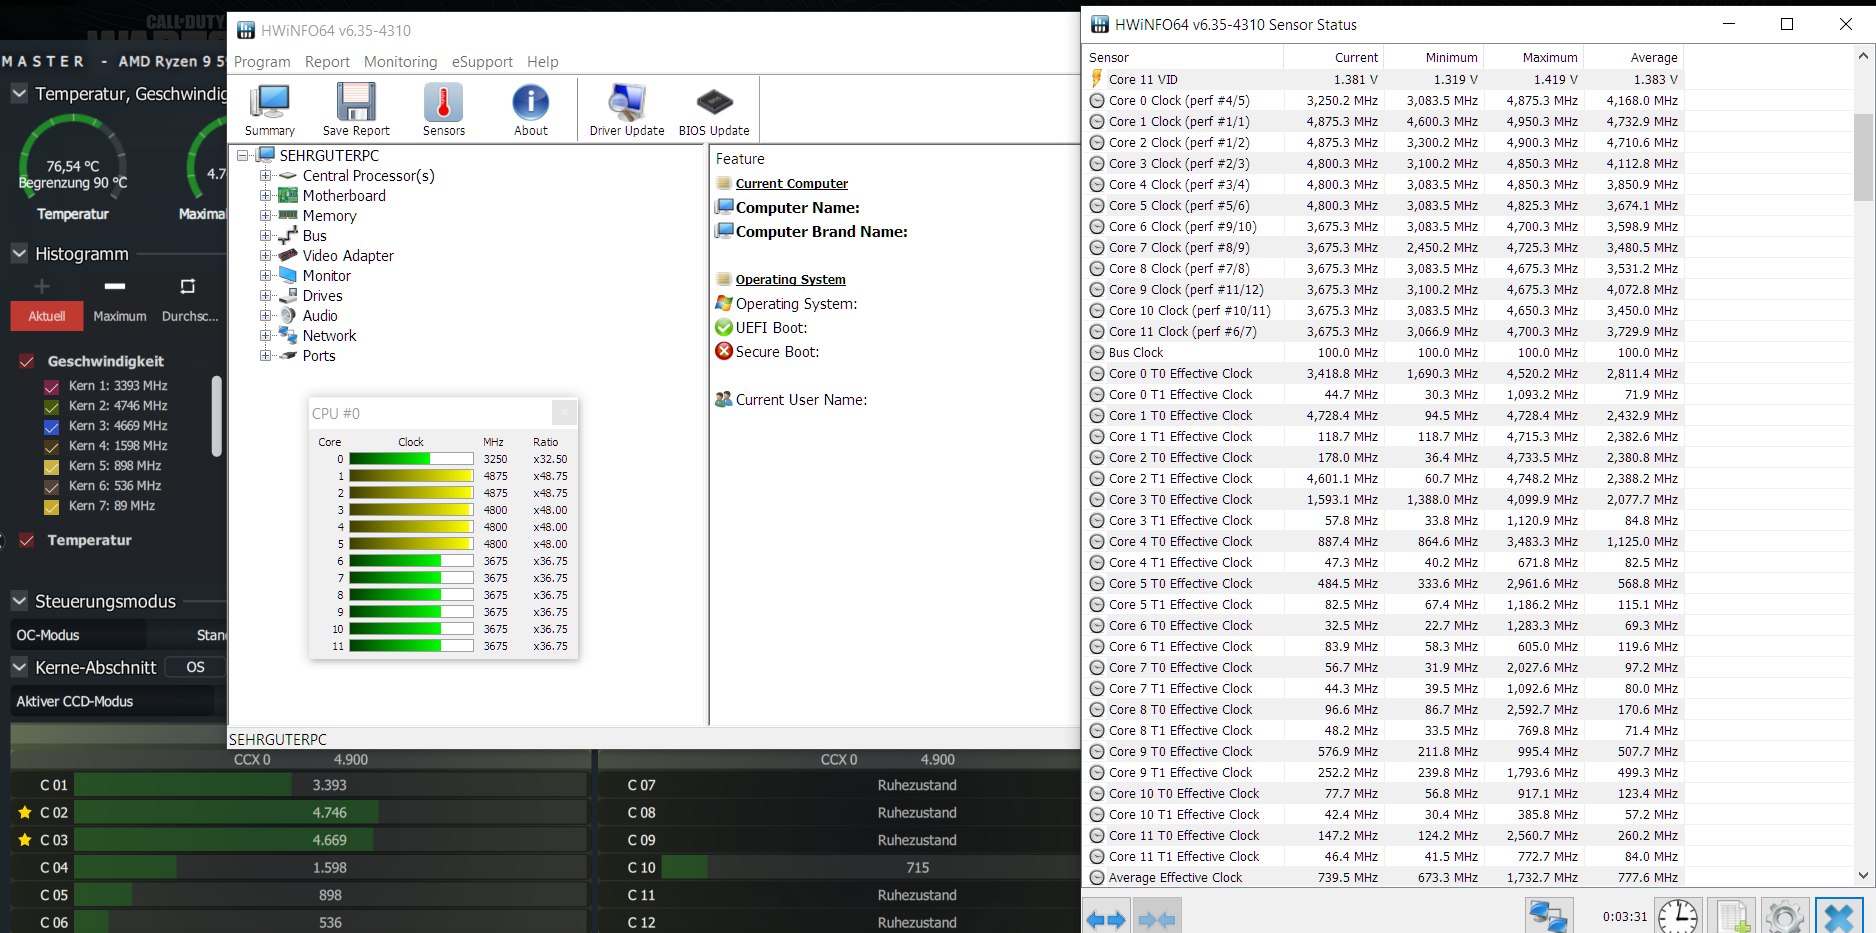
Task: Click the histogram minus icon
Action: pos(115,287)
